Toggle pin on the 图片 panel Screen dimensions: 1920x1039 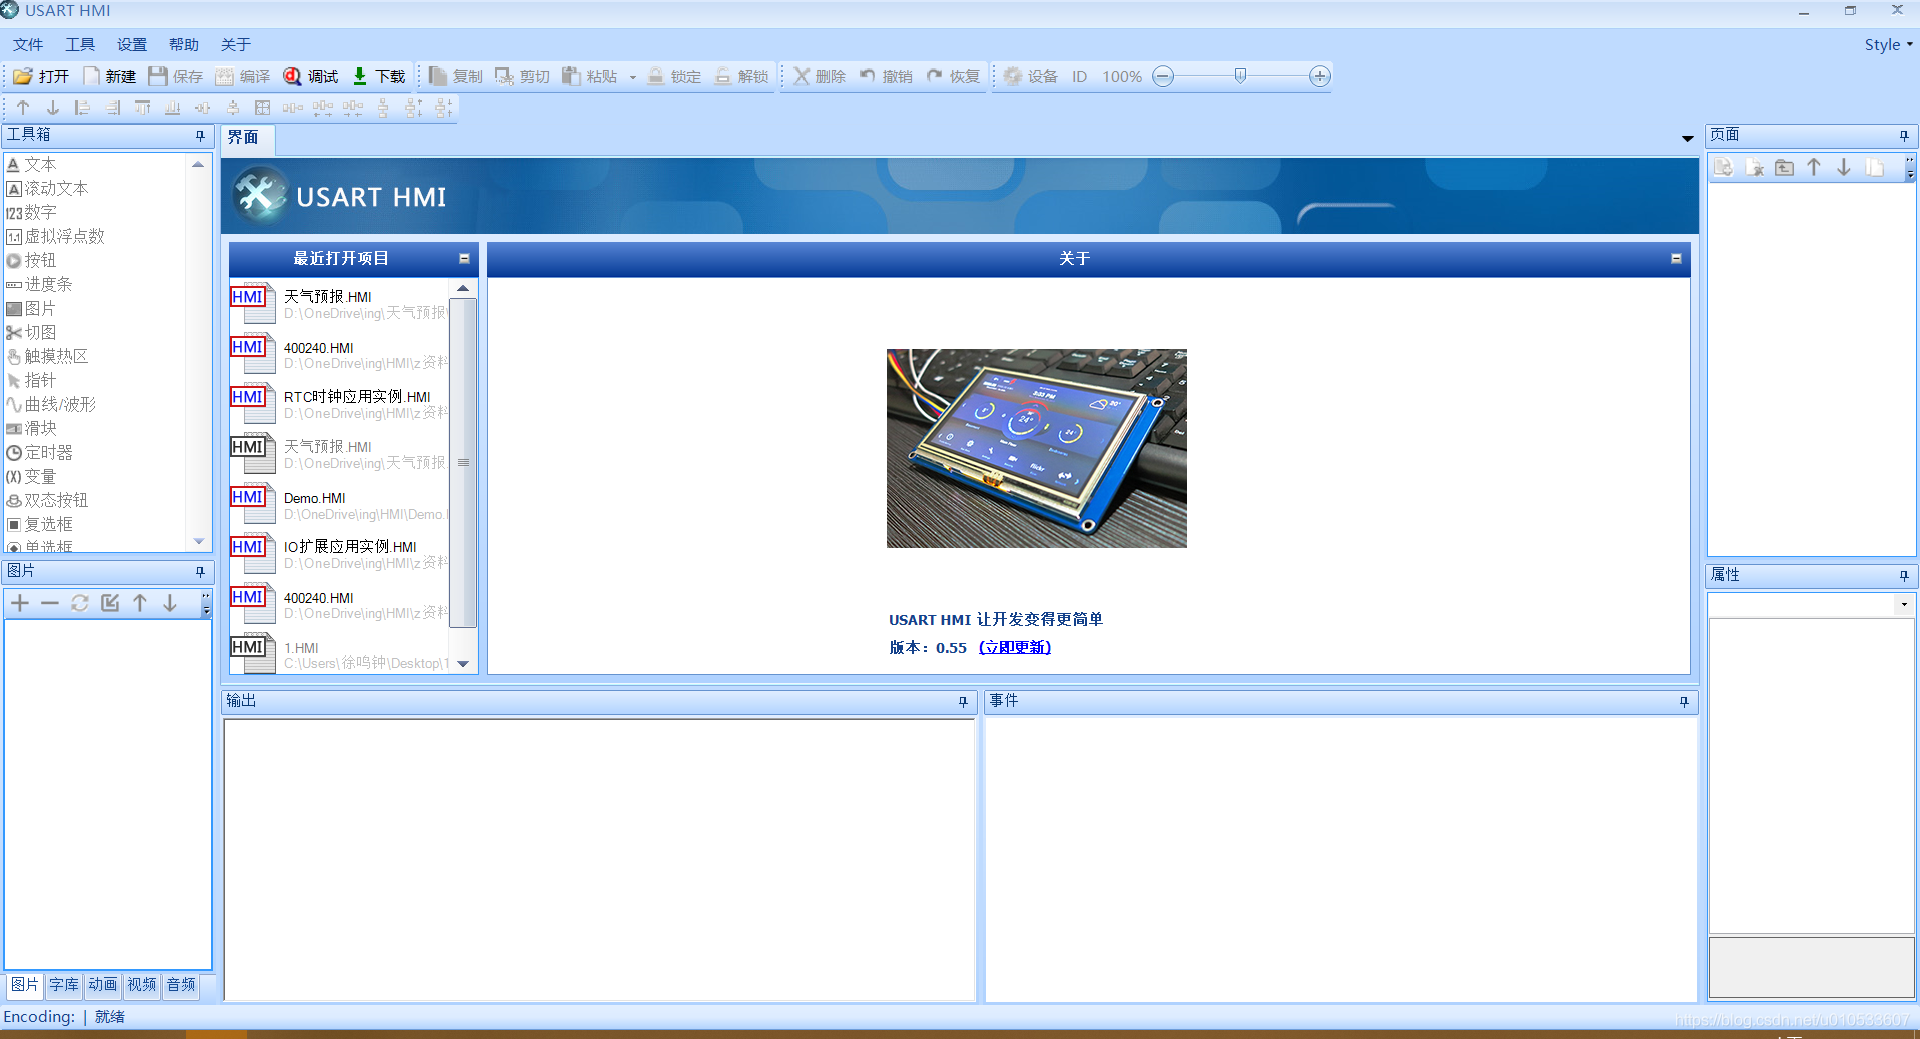click(x=200, y=572)
